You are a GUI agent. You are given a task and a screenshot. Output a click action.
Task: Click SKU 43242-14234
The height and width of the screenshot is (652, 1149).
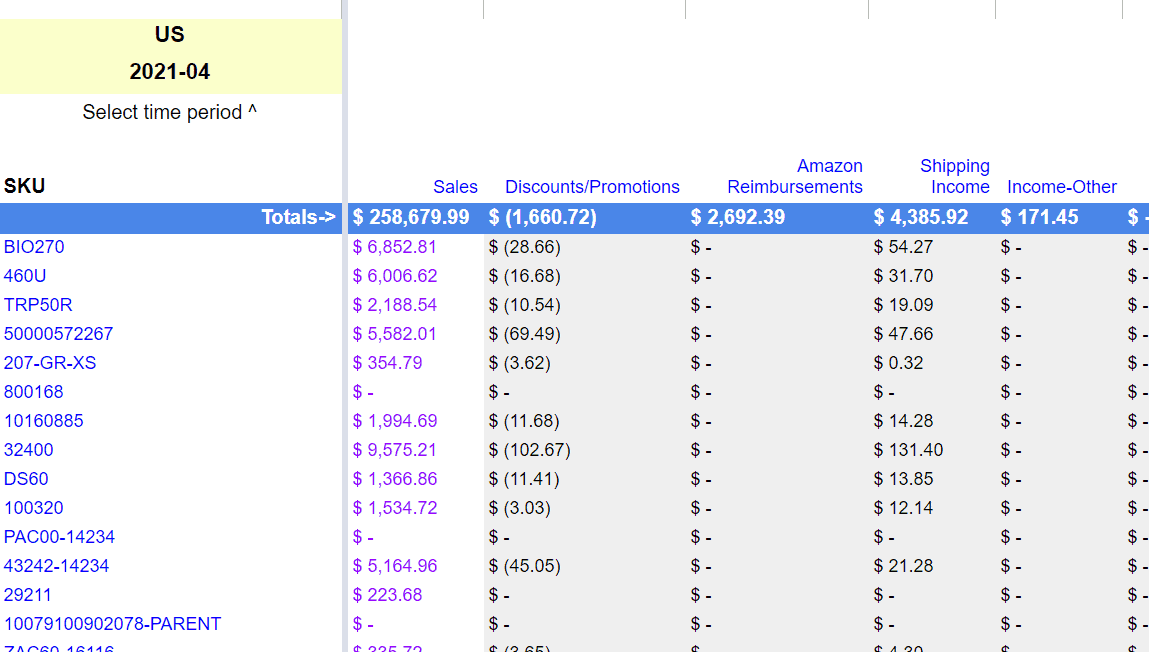(56, 566)
